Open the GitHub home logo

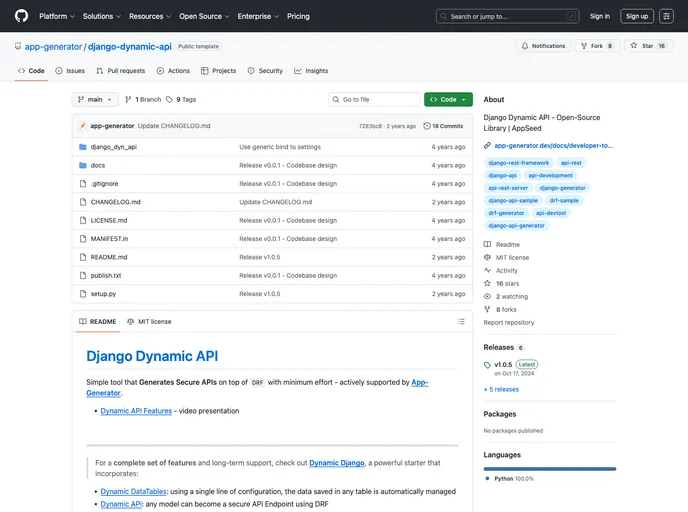click(x=21, y=16)
